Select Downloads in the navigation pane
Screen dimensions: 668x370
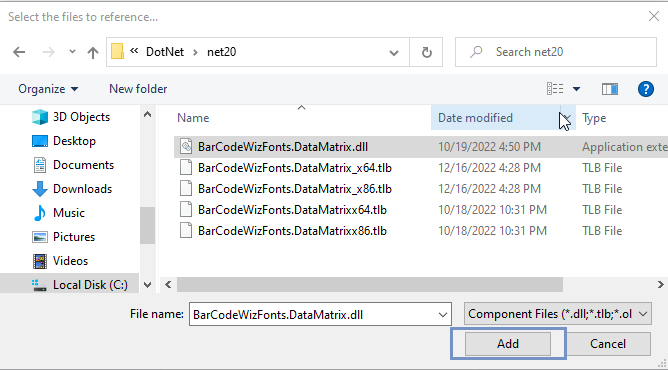click(82, 189)
